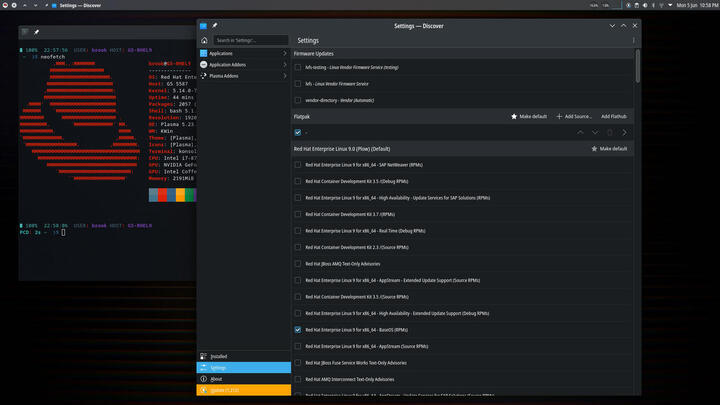
Task: Enable AppStream (Source RPMs) repository checkbox
Action: pos(298,346)
